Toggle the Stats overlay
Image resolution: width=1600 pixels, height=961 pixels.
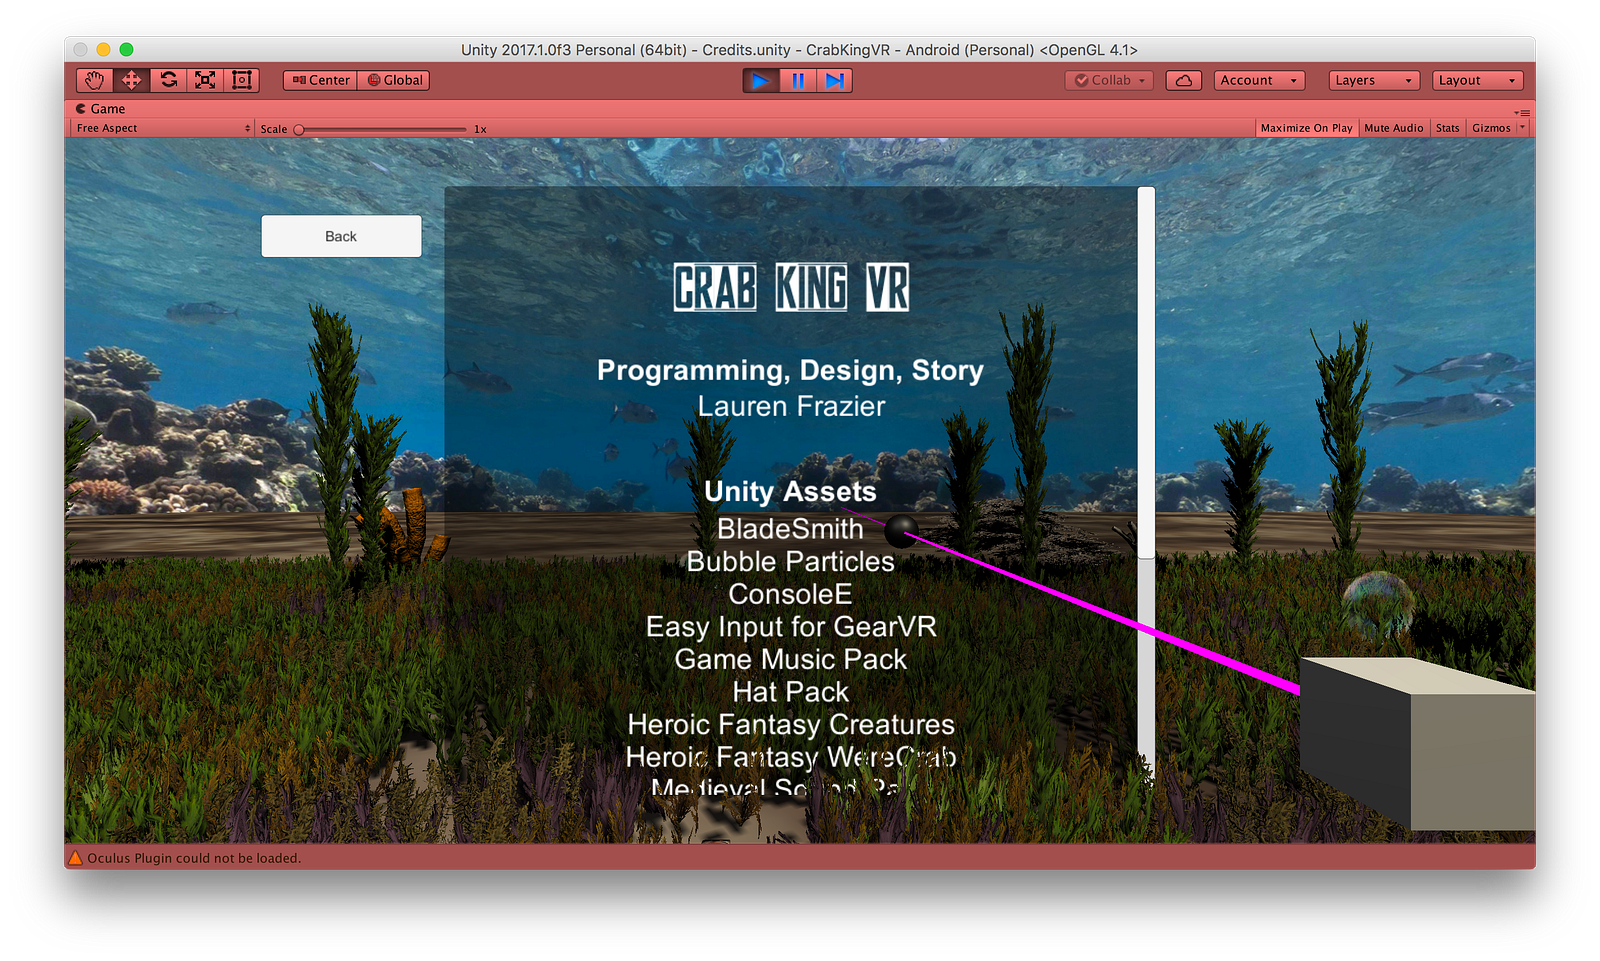tap(1447, 128)
